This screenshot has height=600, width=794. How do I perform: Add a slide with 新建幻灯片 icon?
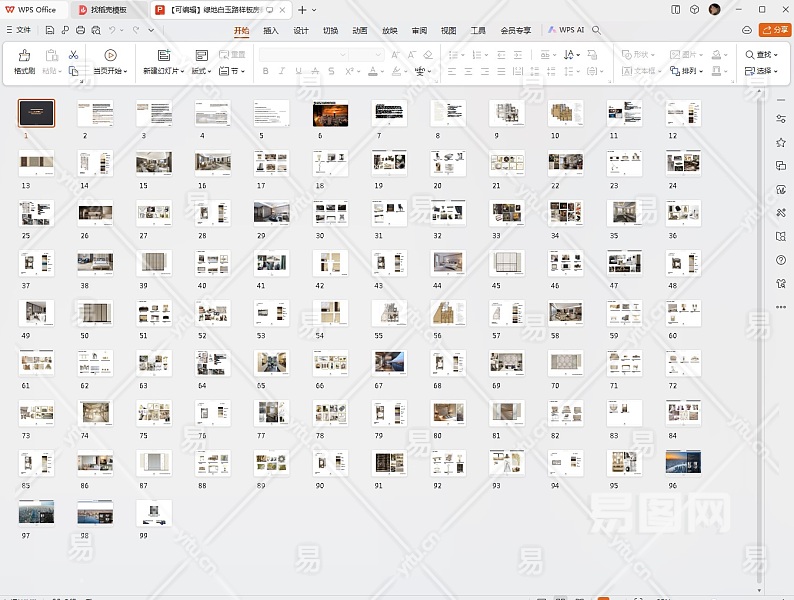tap(164, 56)
